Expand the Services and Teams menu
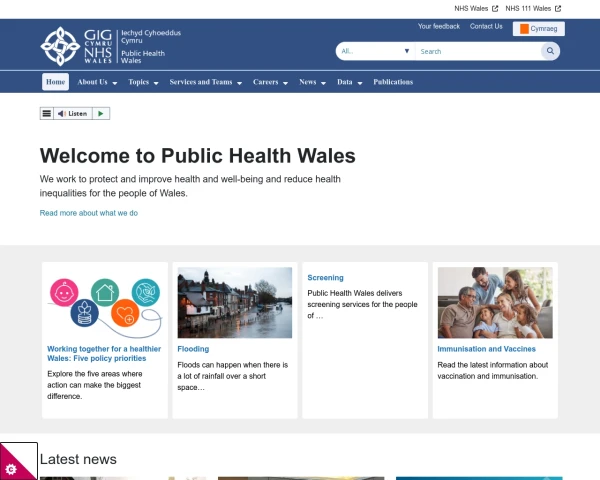Screen dimensions: 600x480 [x=205, y=82]
